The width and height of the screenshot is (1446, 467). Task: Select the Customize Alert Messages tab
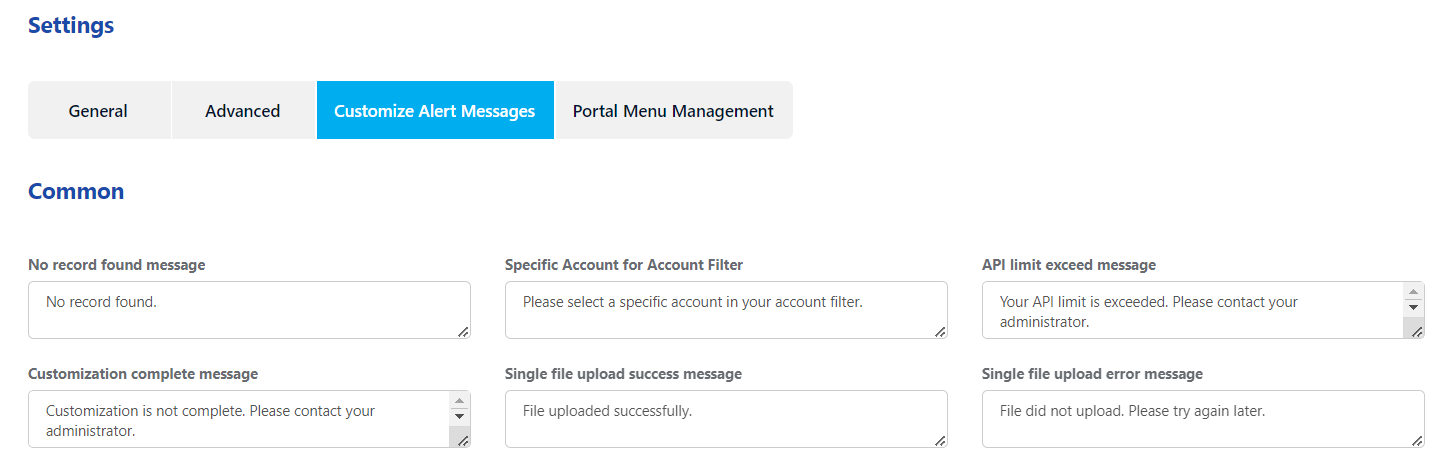point(435,110)
